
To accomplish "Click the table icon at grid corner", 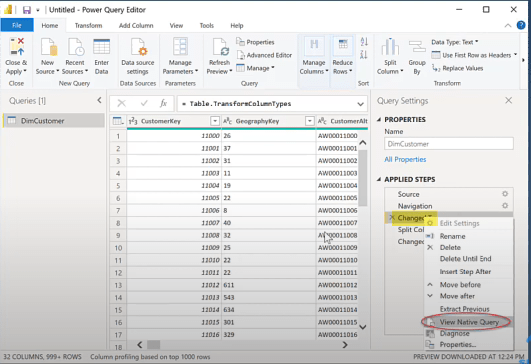I will [118, 121].
